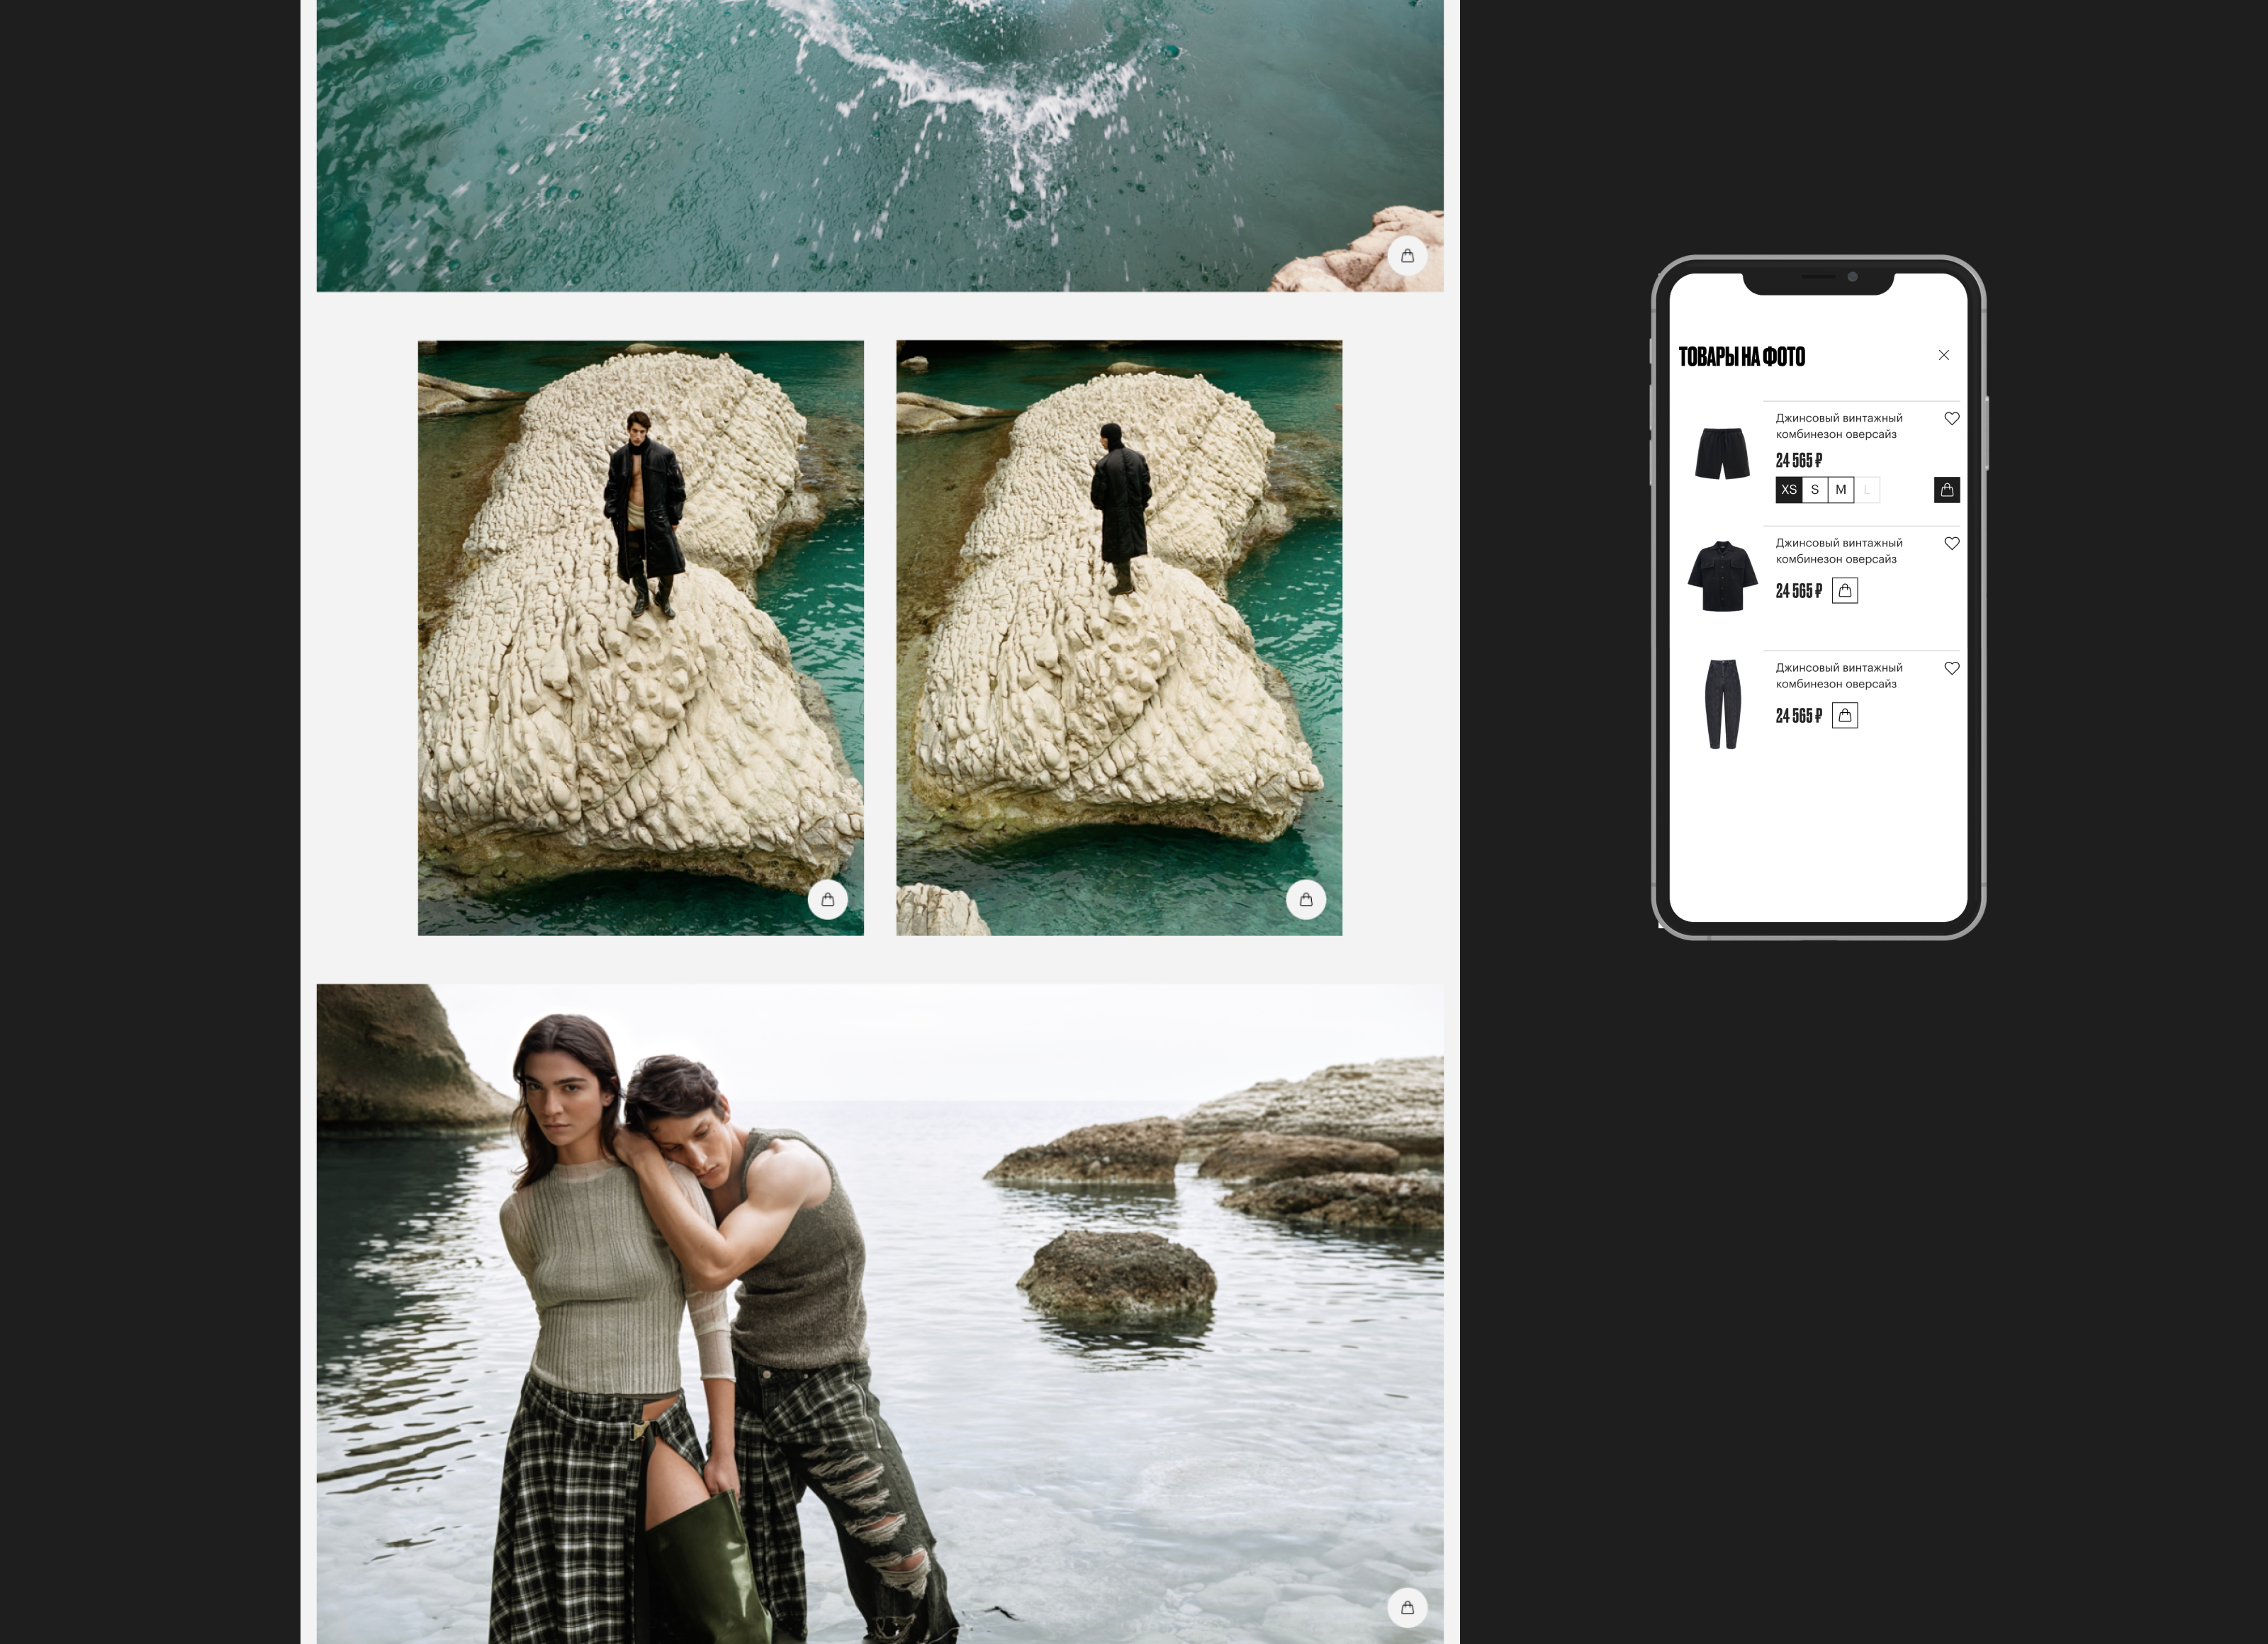Add the dark jeans to cart
This screenshot has width=2268, height=1644.
tap(1844, 716)
